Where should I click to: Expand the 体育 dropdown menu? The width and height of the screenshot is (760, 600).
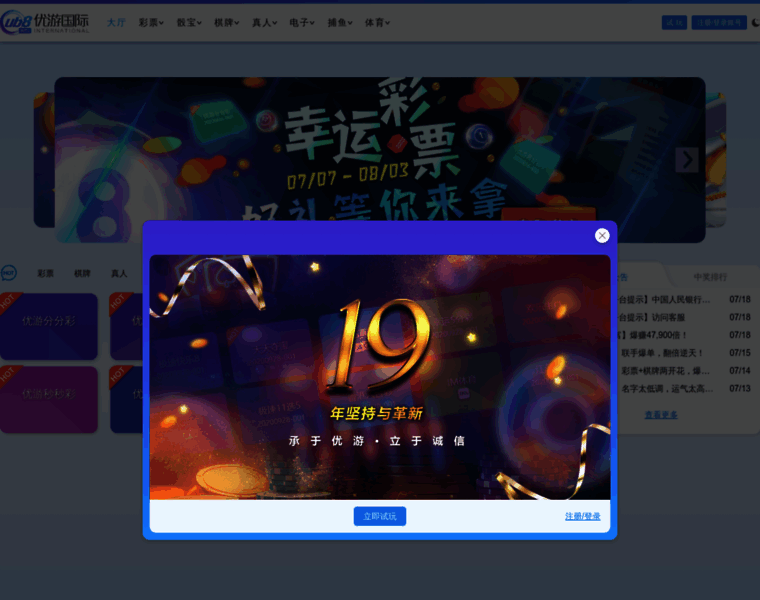pyautogui.click(x=377, y=22)
